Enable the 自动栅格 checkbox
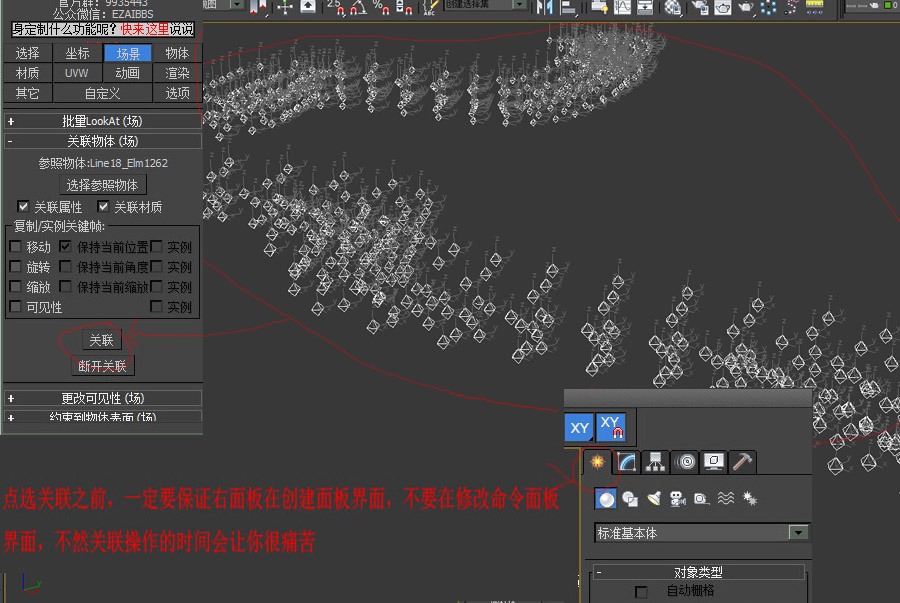The image size is (900, 603). [x=641, y=591]
